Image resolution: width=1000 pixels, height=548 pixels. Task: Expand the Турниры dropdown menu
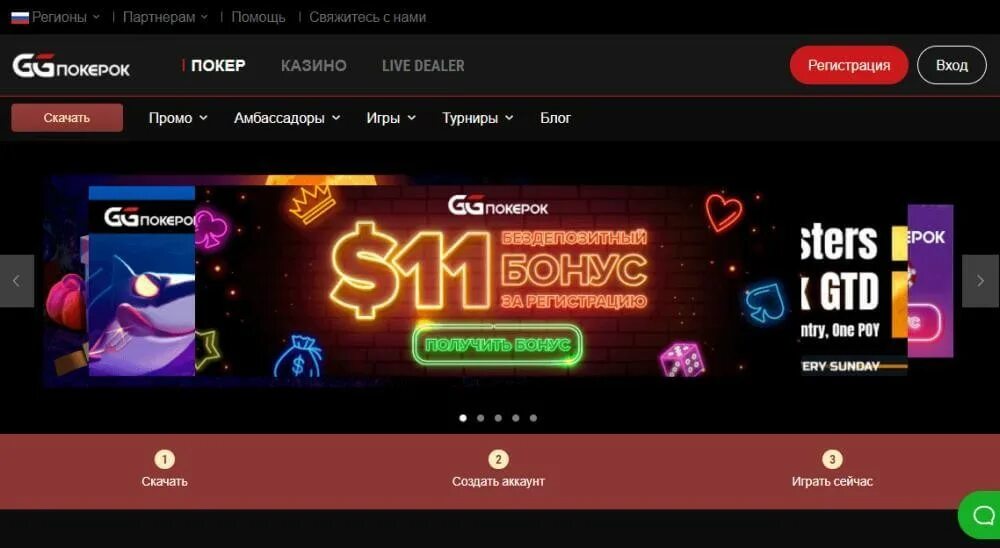click(478, 118)
